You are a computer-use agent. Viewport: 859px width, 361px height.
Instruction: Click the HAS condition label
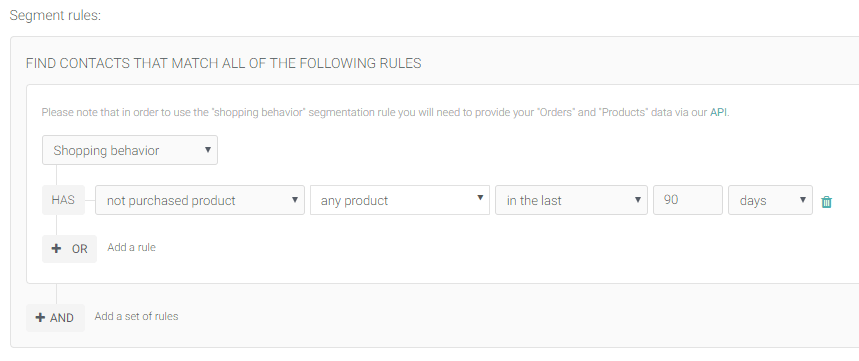tap(63, 200)
